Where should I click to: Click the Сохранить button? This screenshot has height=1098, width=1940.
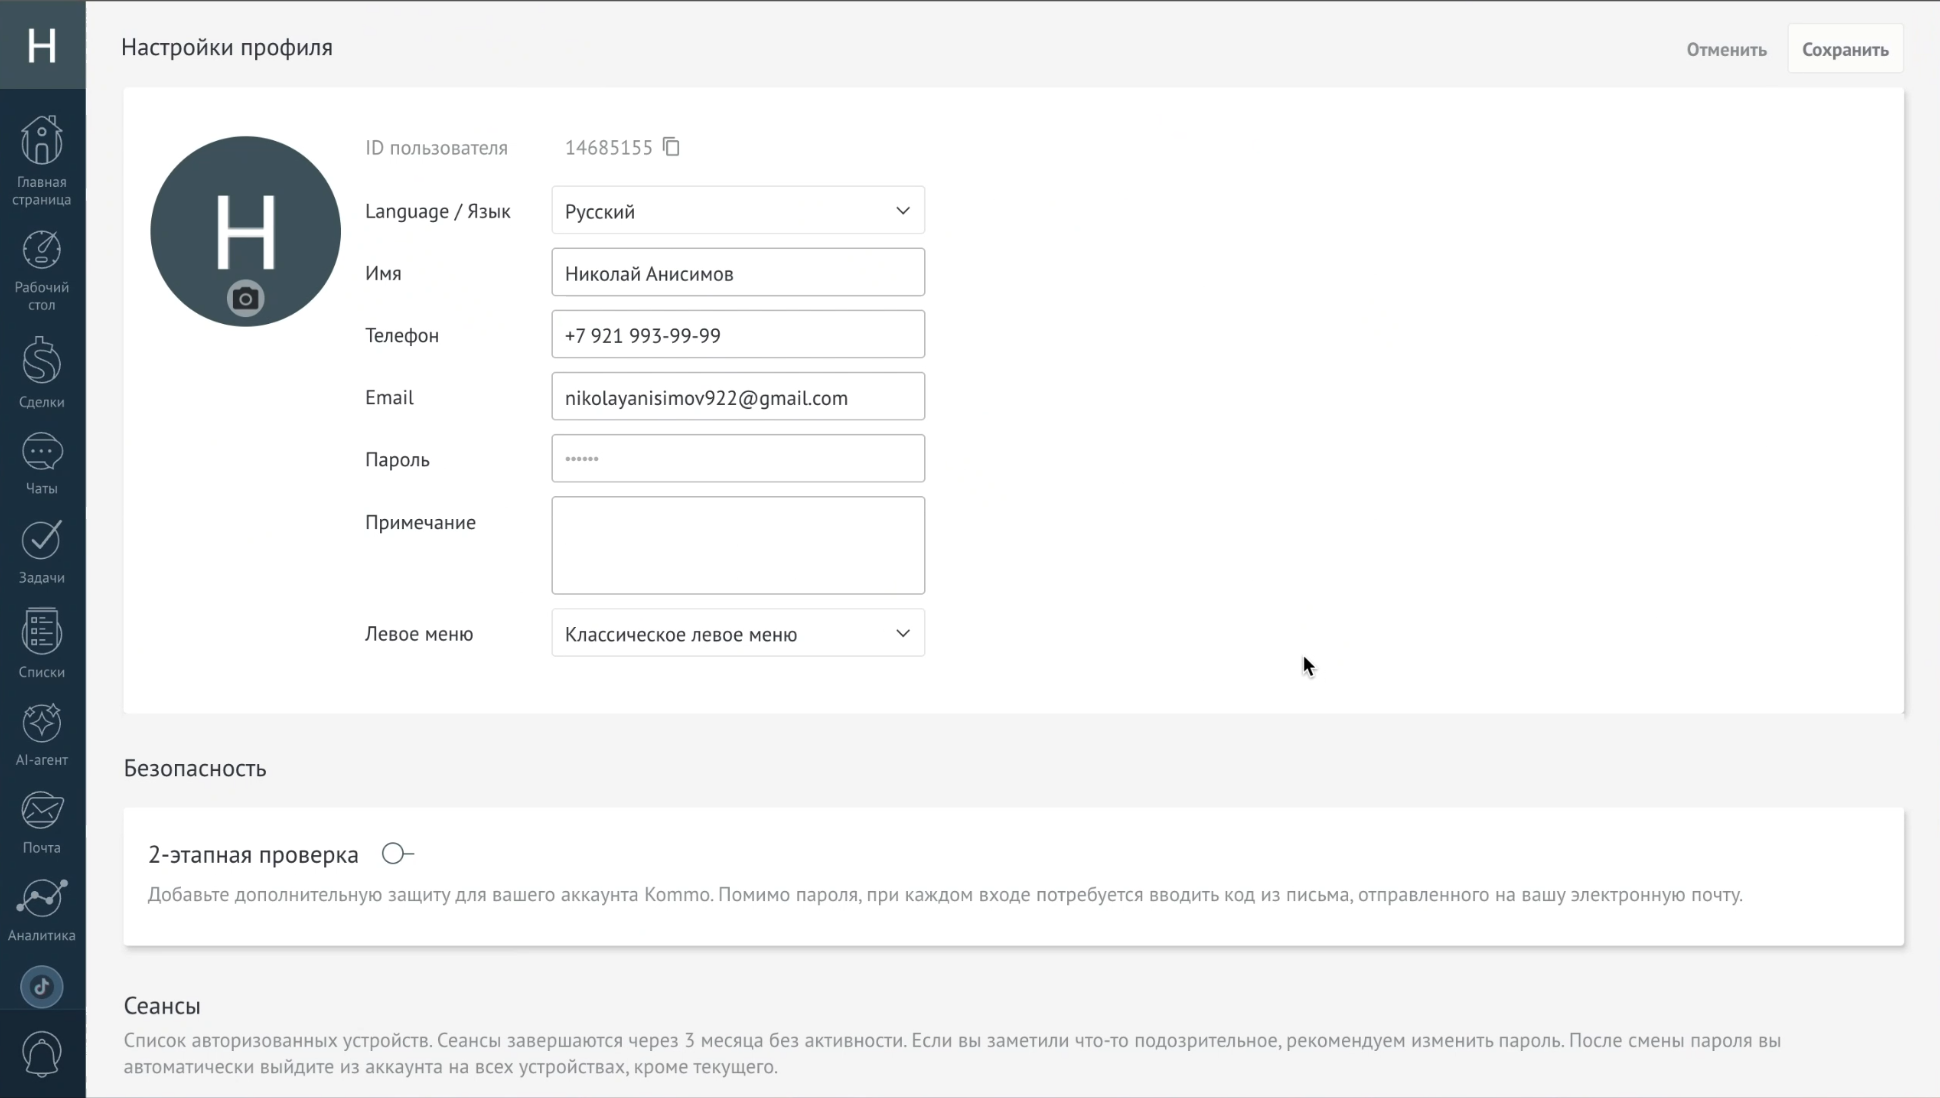pyautogui.click(x=1844, y=50)
